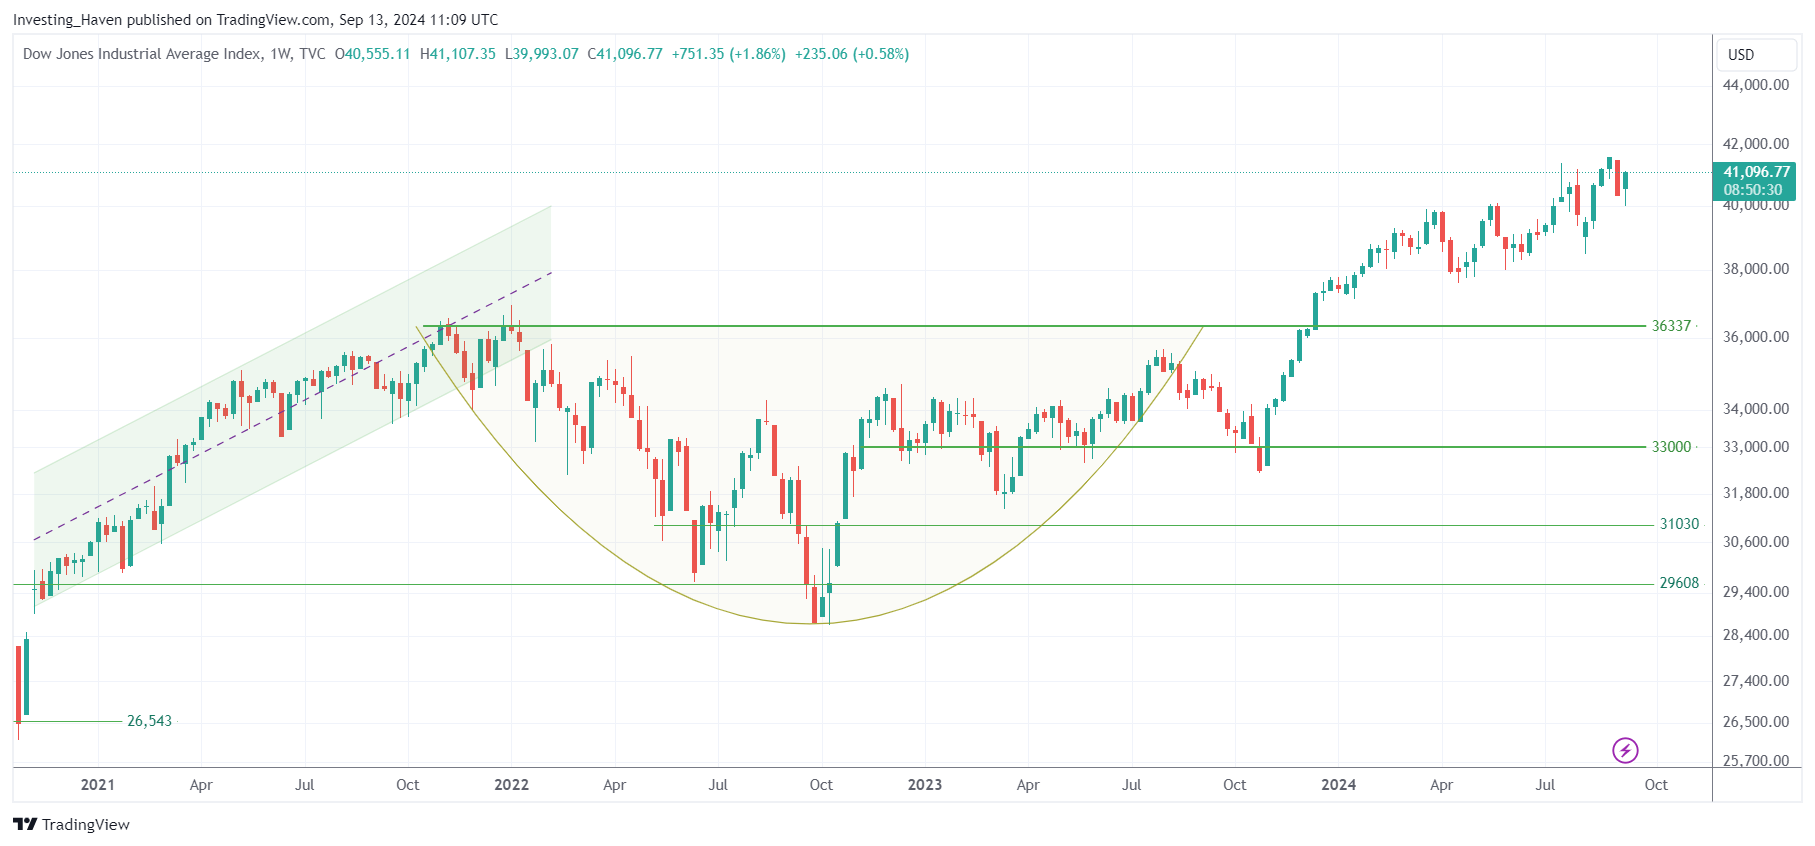Image resolution: width=1815 pixels, height=846 pixels.
Task: Click the 34,000.00 price axis value
Action: (1756, 409)
